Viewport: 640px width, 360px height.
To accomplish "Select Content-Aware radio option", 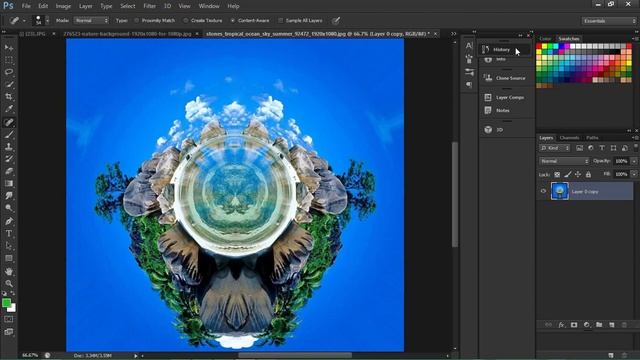I will (x=249, y=20).
